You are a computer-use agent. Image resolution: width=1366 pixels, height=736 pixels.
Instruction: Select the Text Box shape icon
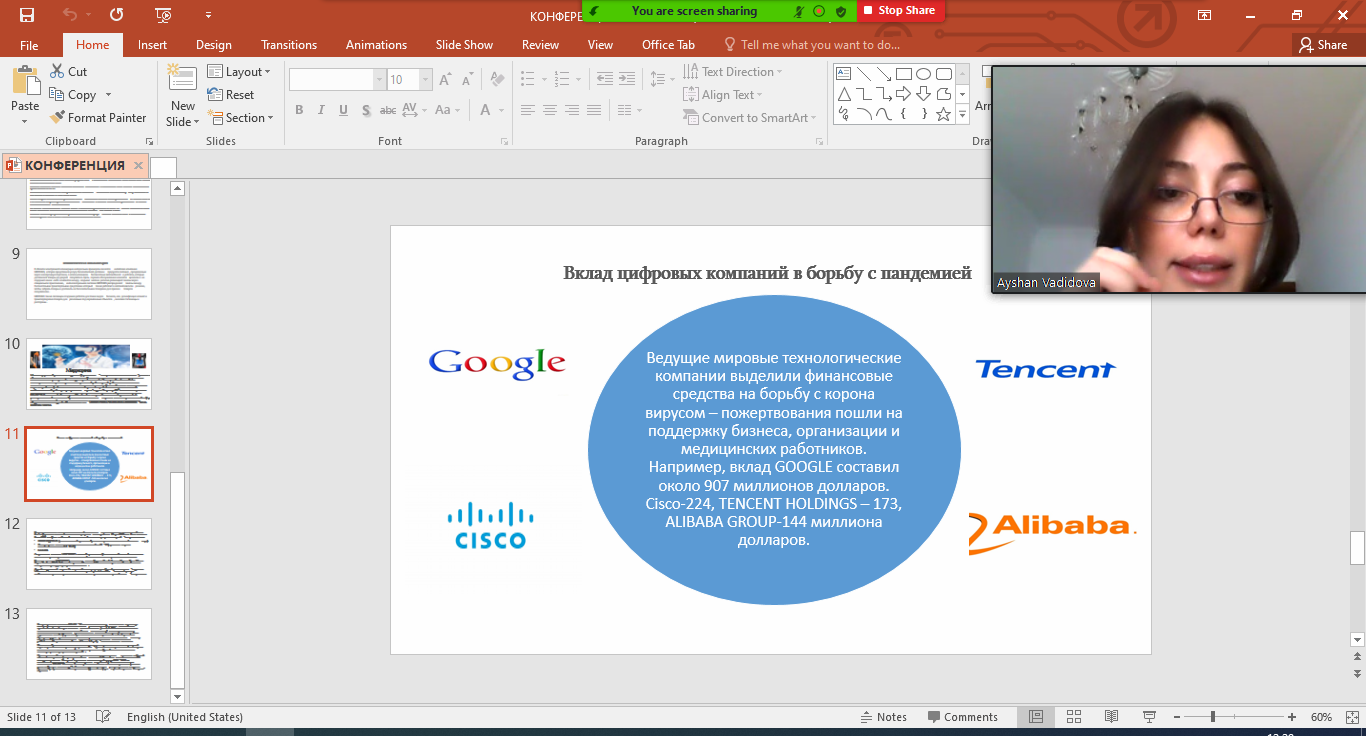tap(843, 74)
